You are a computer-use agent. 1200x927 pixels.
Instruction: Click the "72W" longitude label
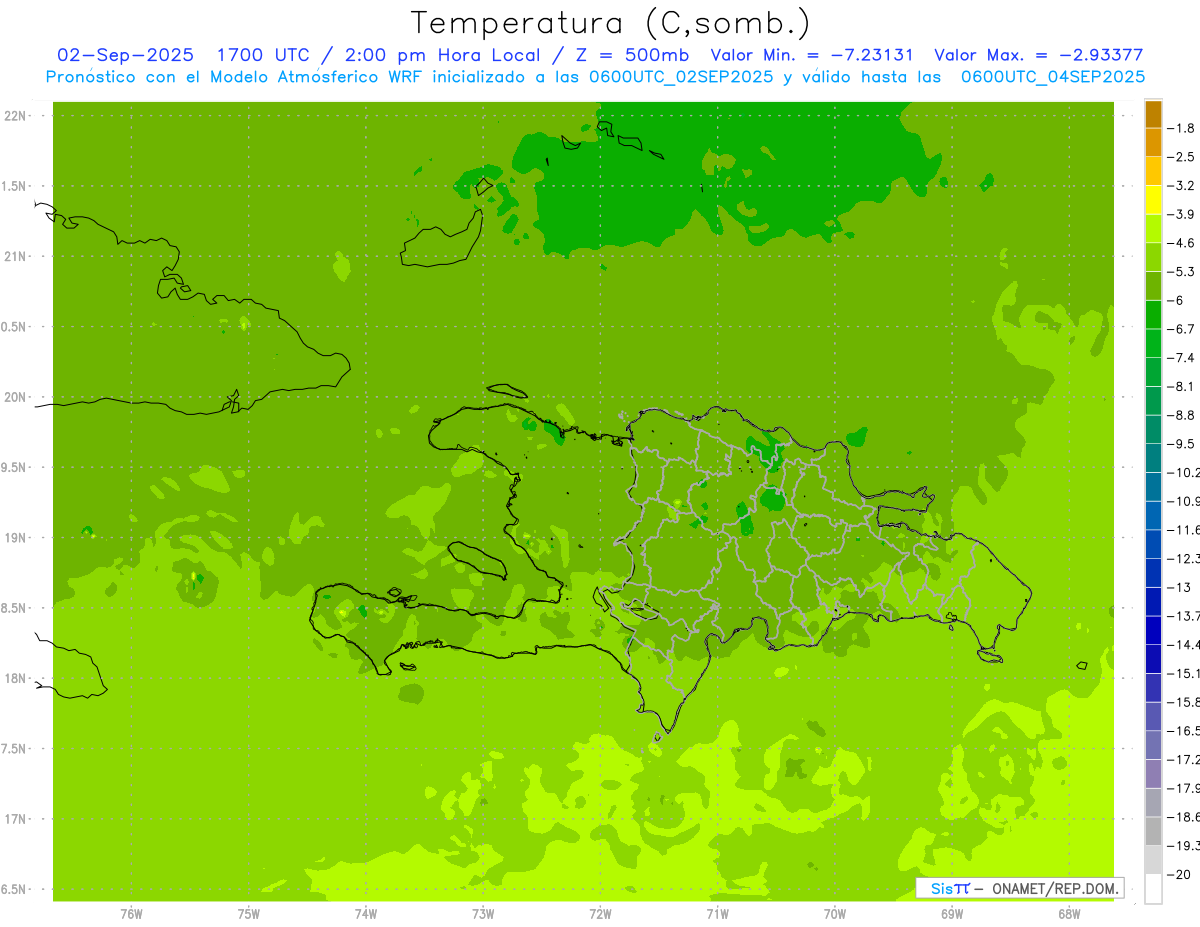pyautogui.click(x=600, y=914)
